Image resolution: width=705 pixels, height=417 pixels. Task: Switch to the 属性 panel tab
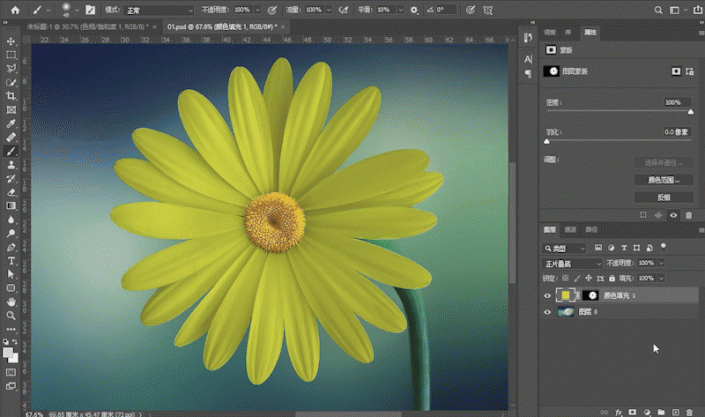[590, 33]
